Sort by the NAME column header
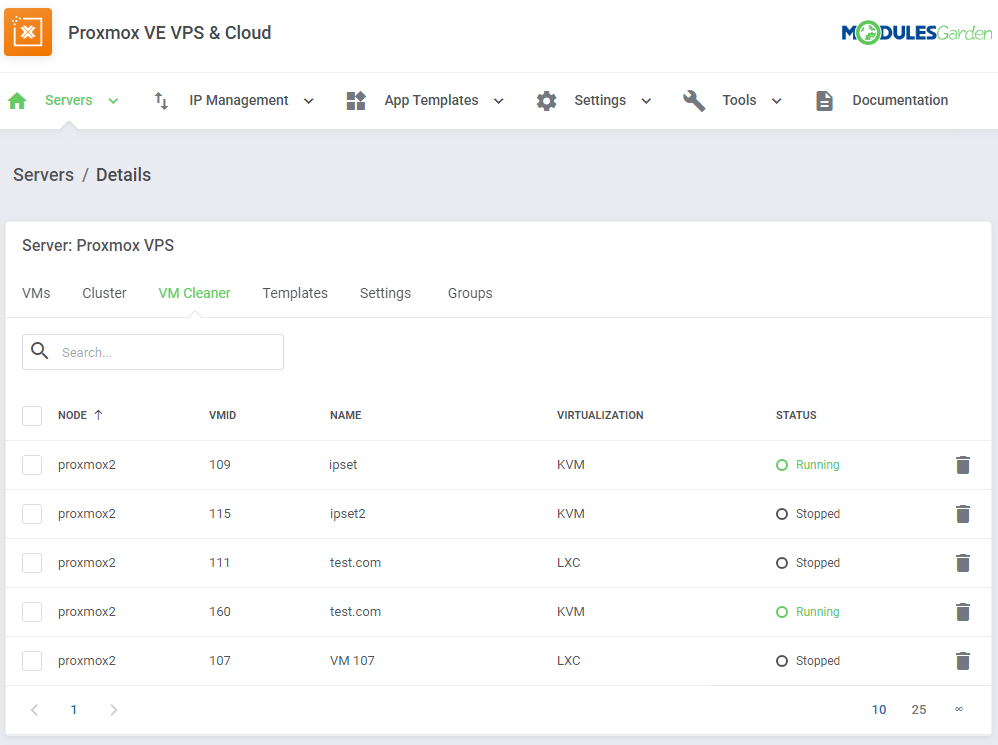Viewport: 998px width, 745px height. 346,415
